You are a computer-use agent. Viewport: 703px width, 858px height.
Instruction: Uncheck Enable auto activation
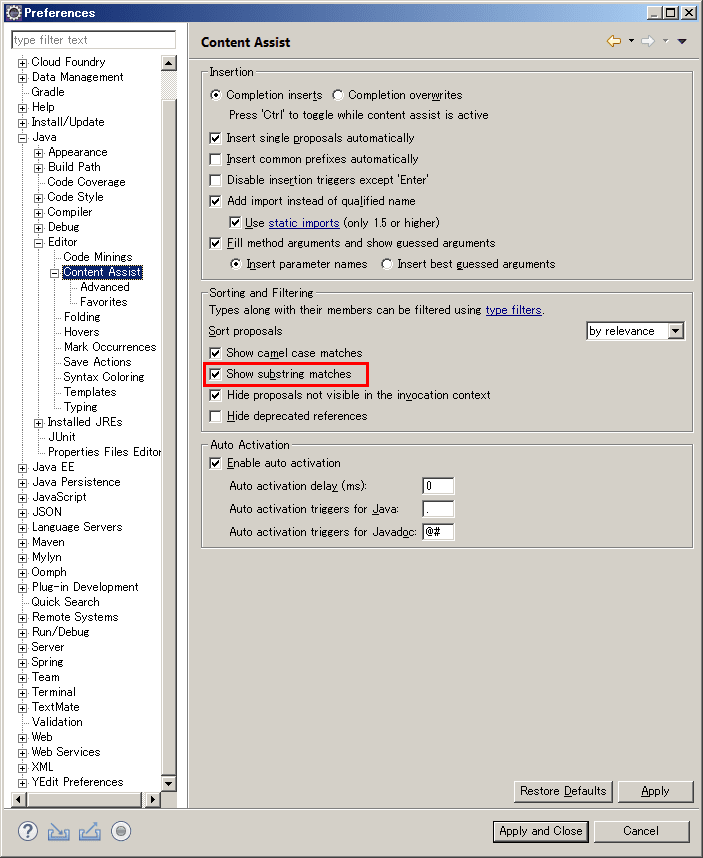point(216,463)
